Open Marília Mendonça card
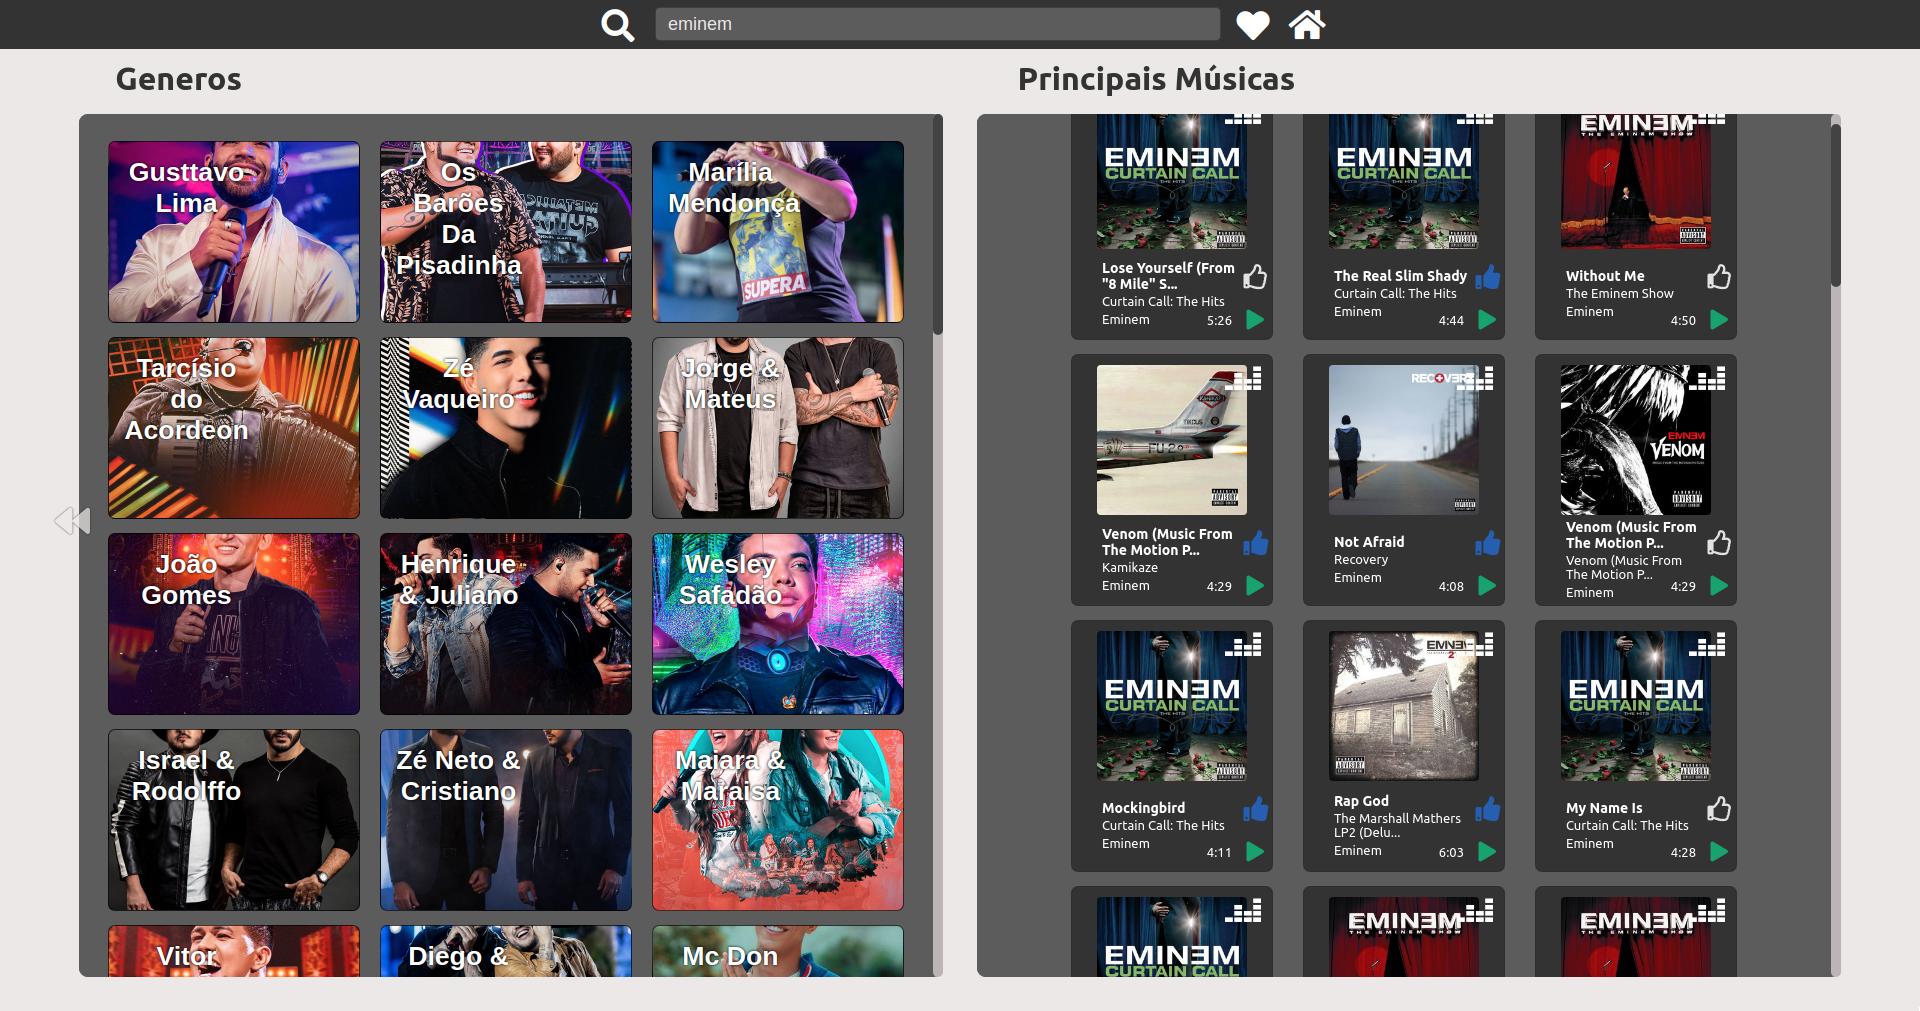The image size is (1920, 1011). [778, 232]
